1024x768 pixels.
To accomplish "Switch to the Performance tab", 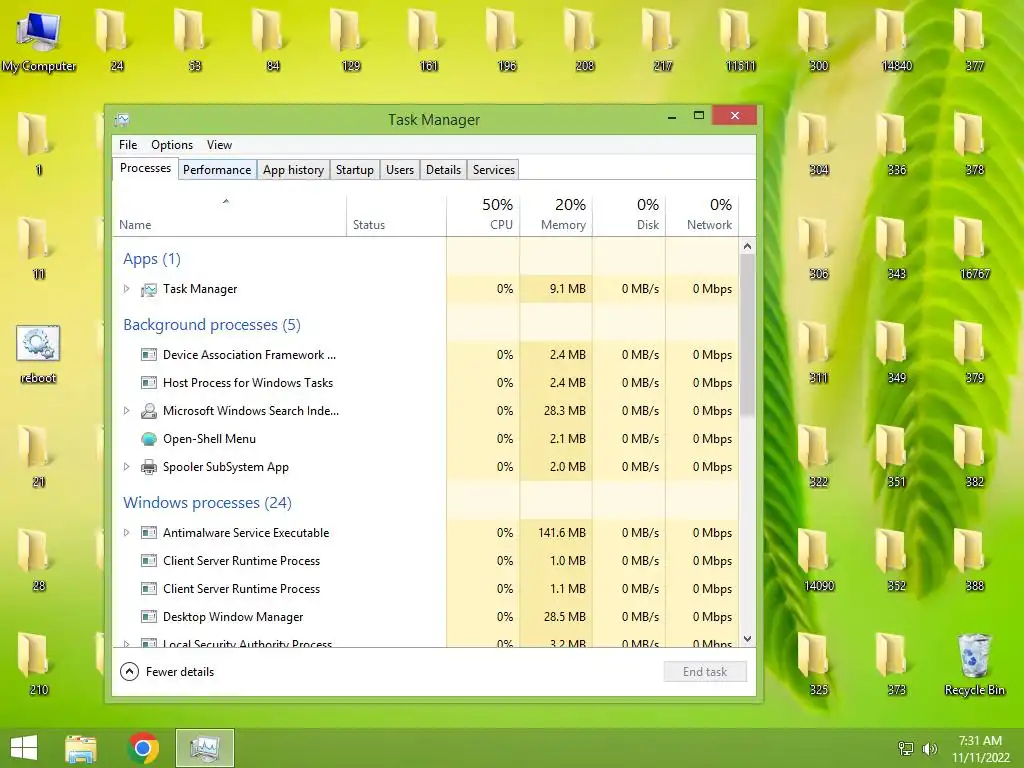I will coord(217,170).
